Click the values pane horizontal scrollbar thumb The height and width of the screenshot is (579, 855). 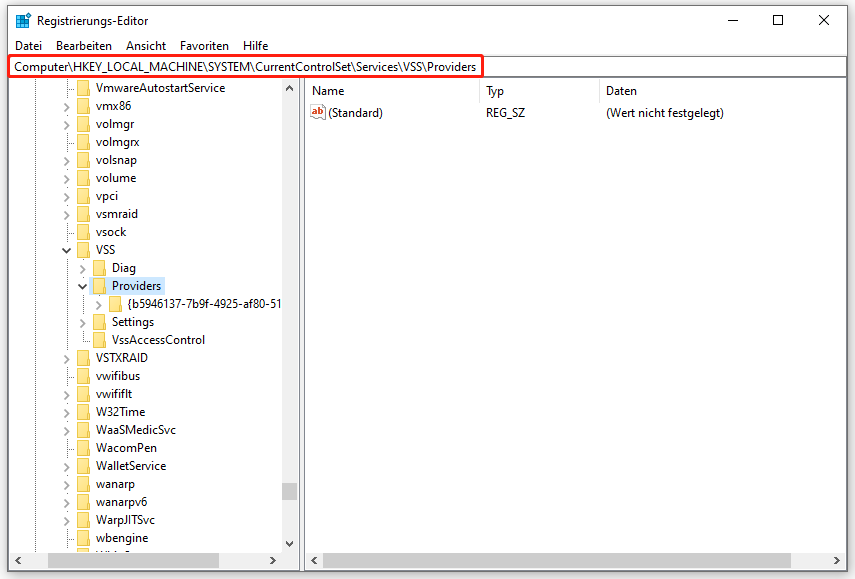click(557, 560)
